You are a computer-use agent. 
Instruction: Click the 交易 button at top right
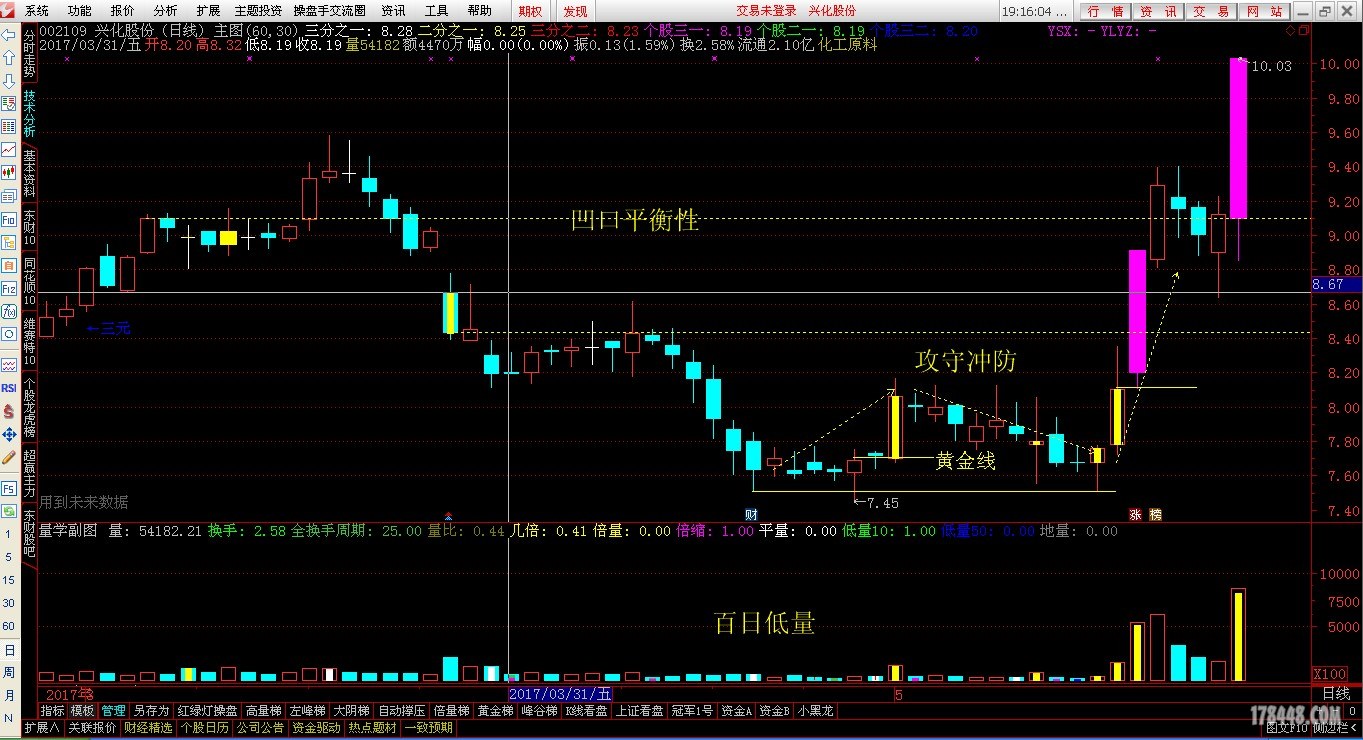(1210, 11)
